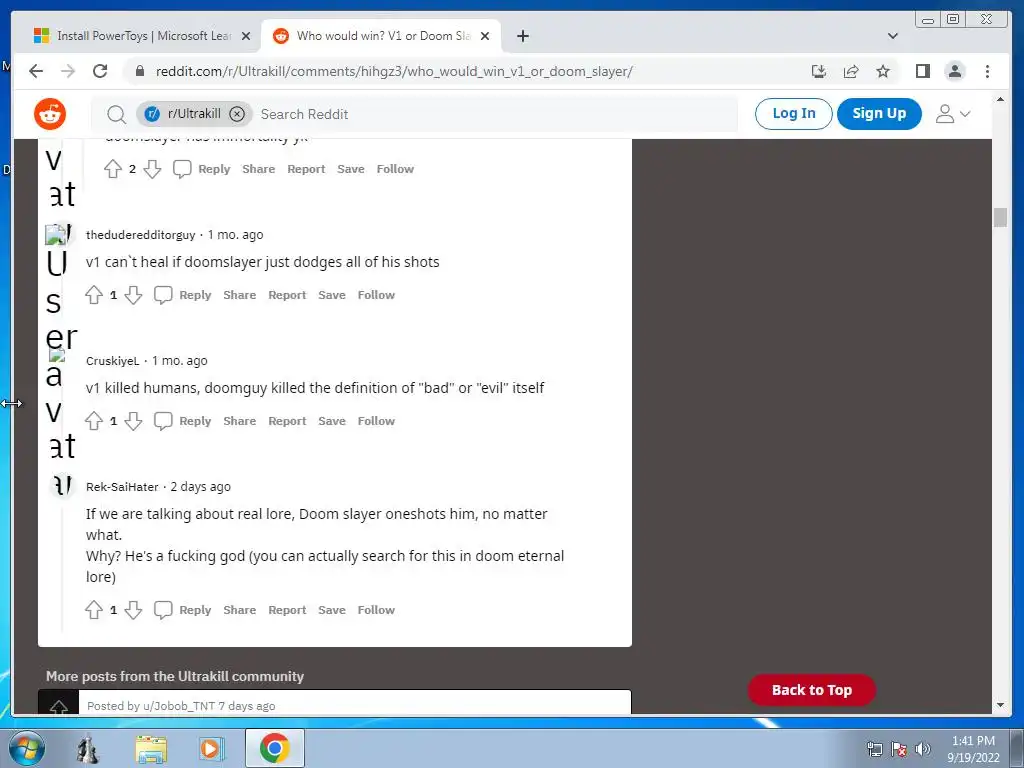Click Chrome icon in taskbar
The image size is (1024, 768).
(x=274, y=748)
